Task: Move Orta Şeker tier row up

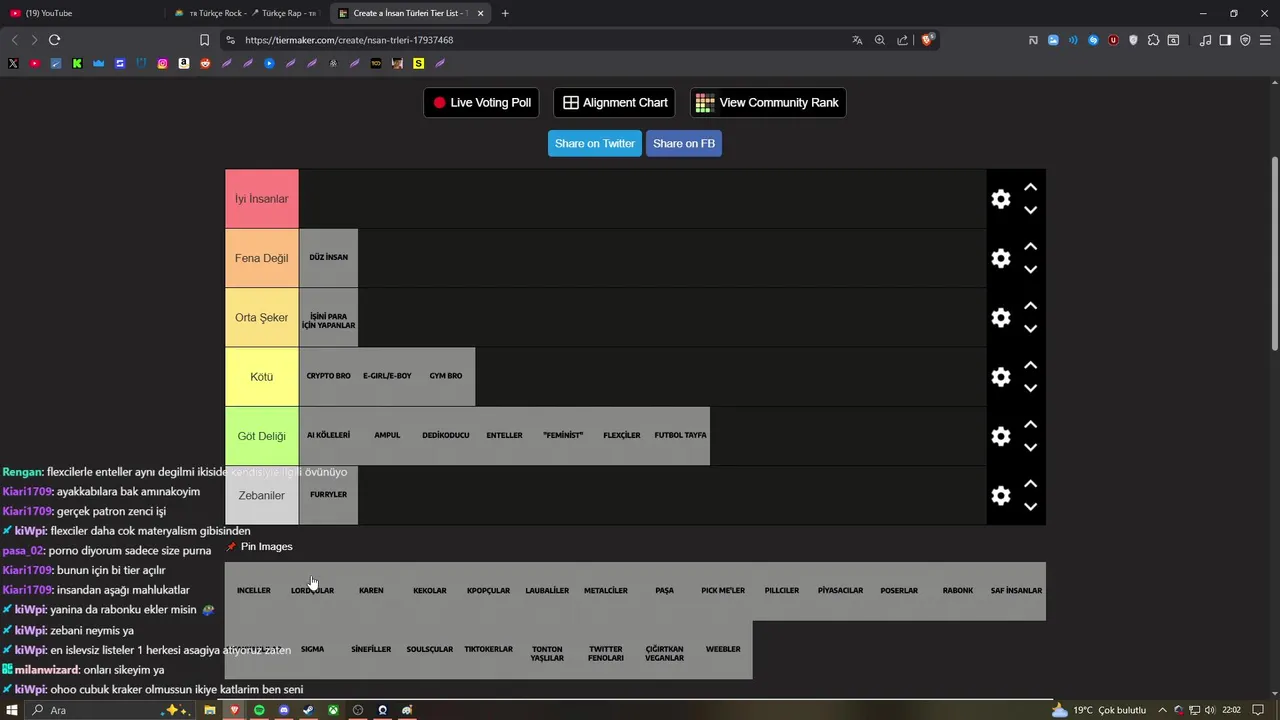Action: click(1030, 306)
